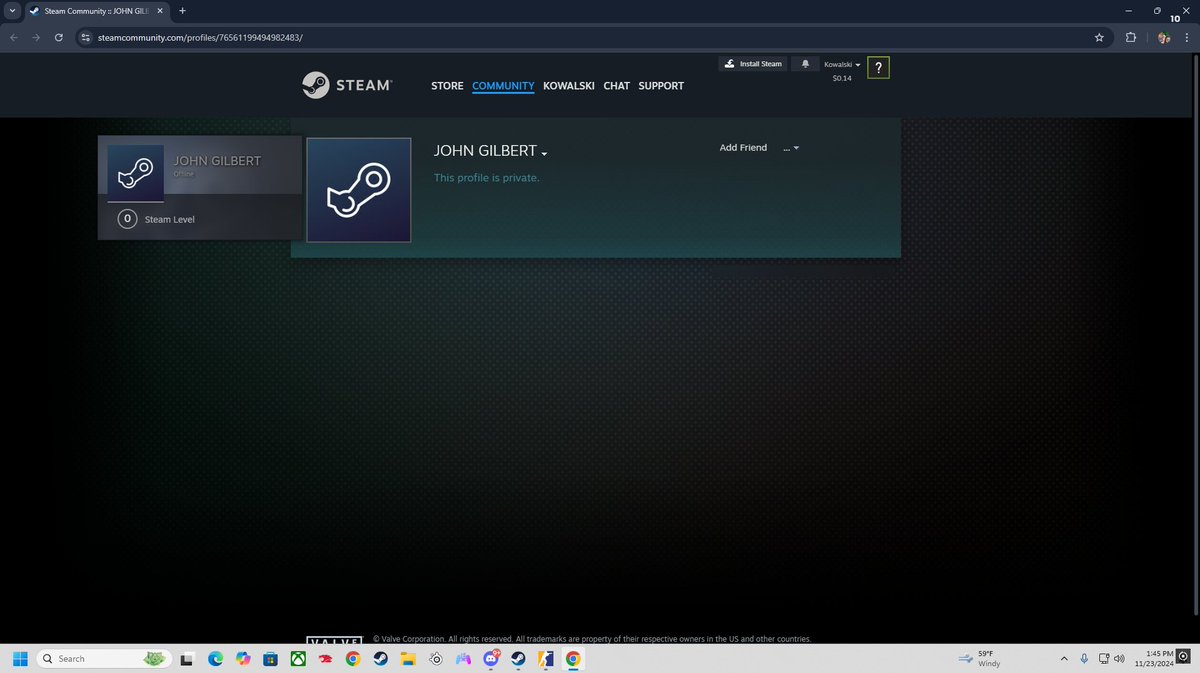Expand the Kowalski account dropdown

[842, 65]
